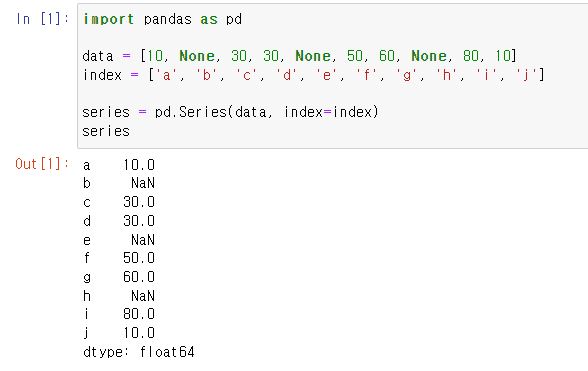
Task: Click the last 'series' code line
Action: [x=106, y=131]
